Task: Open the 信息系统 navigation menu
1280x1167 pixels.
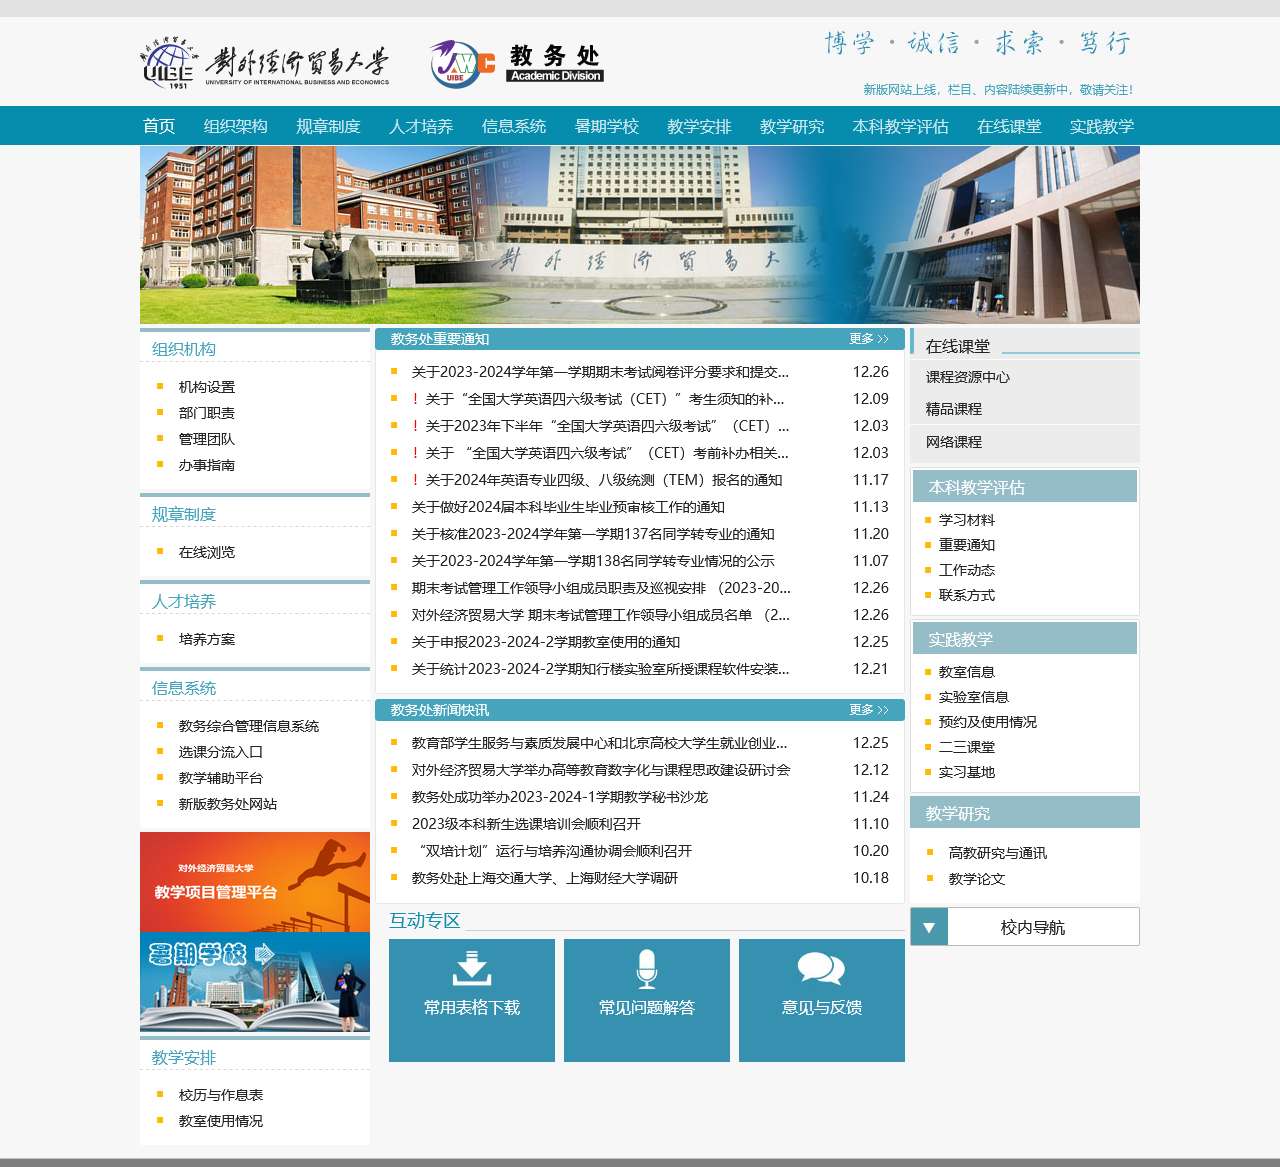Action: [x=514, y=126]
